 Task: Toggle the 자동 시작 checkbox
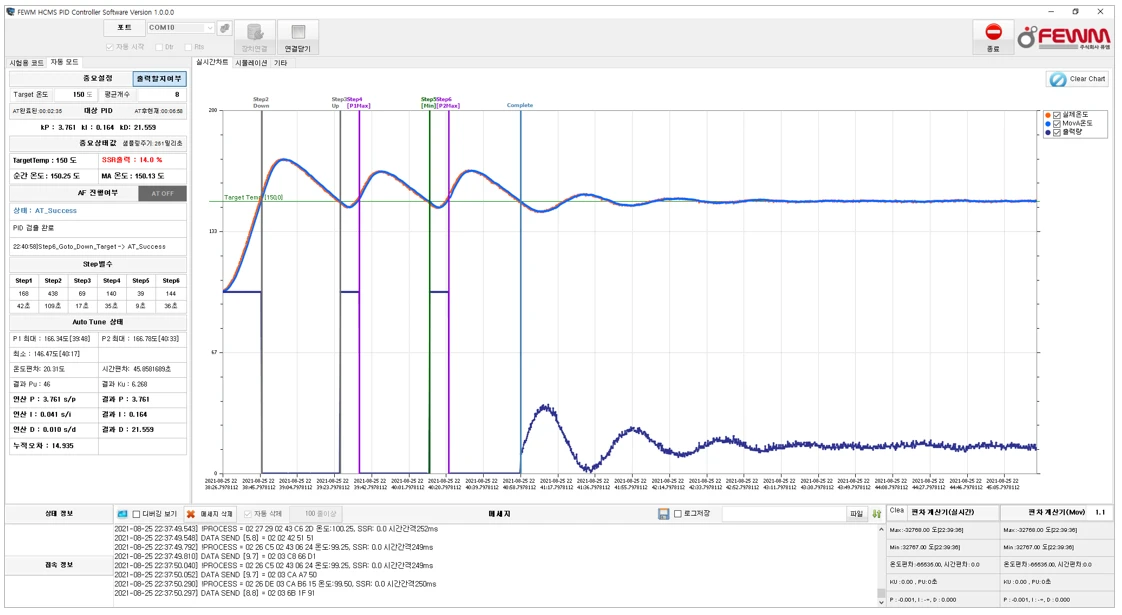109,47
